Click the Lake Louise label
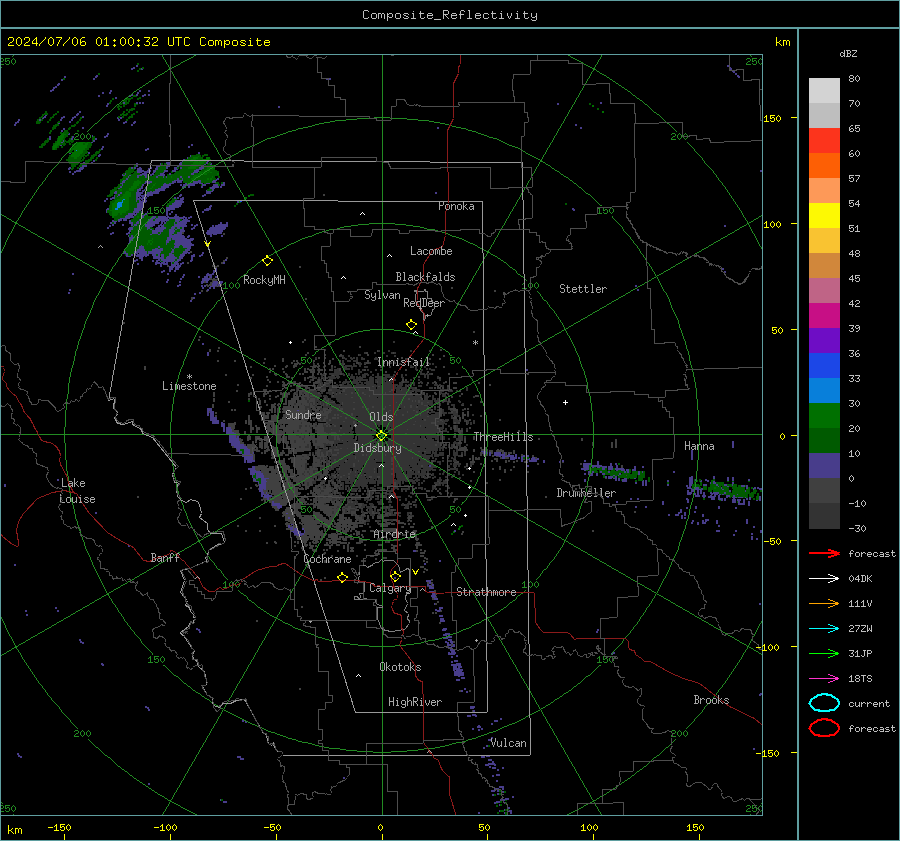Viewport: 900px width, 841px height. (77, 491)
